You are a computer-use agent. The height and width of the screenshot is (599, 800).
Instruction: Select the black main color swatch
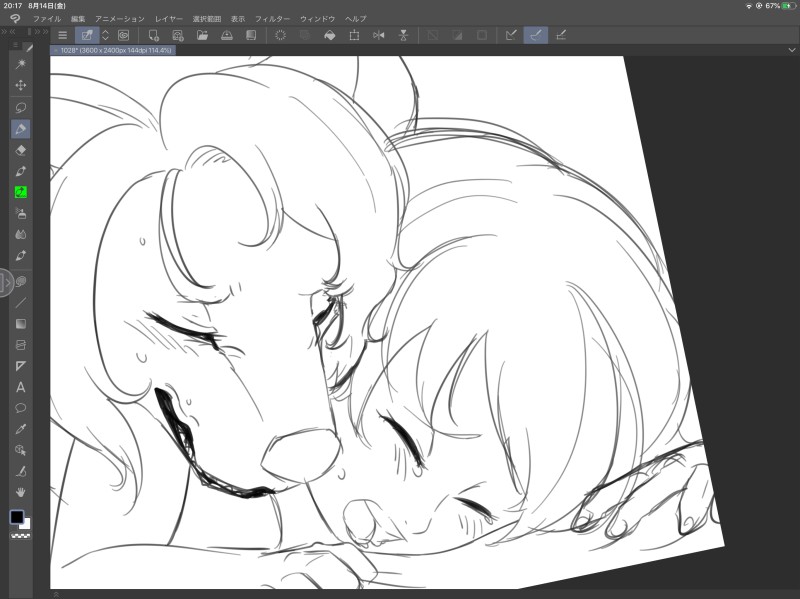(x=17, y=517)
